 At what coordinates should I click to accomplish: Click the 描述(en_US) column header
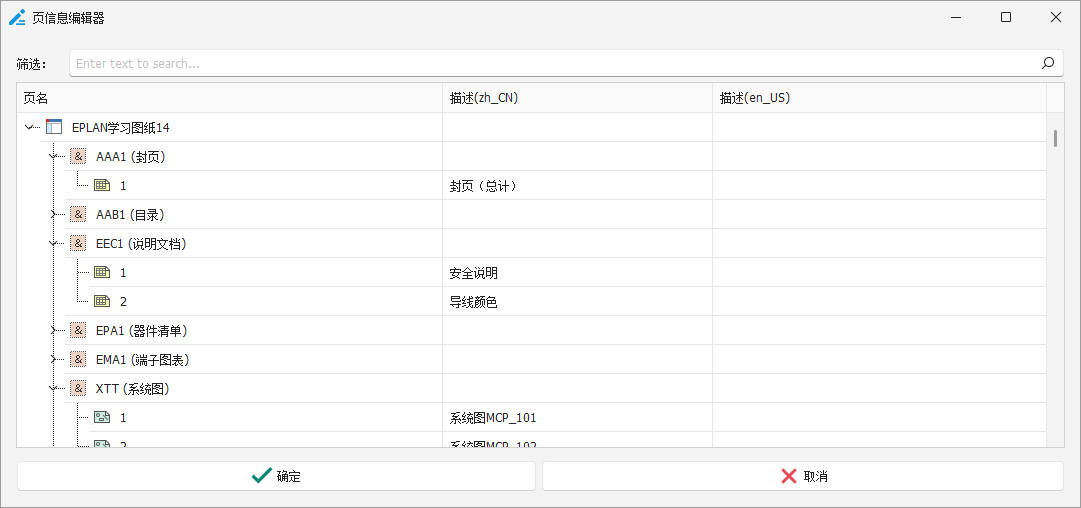click(x=879, y=98)
